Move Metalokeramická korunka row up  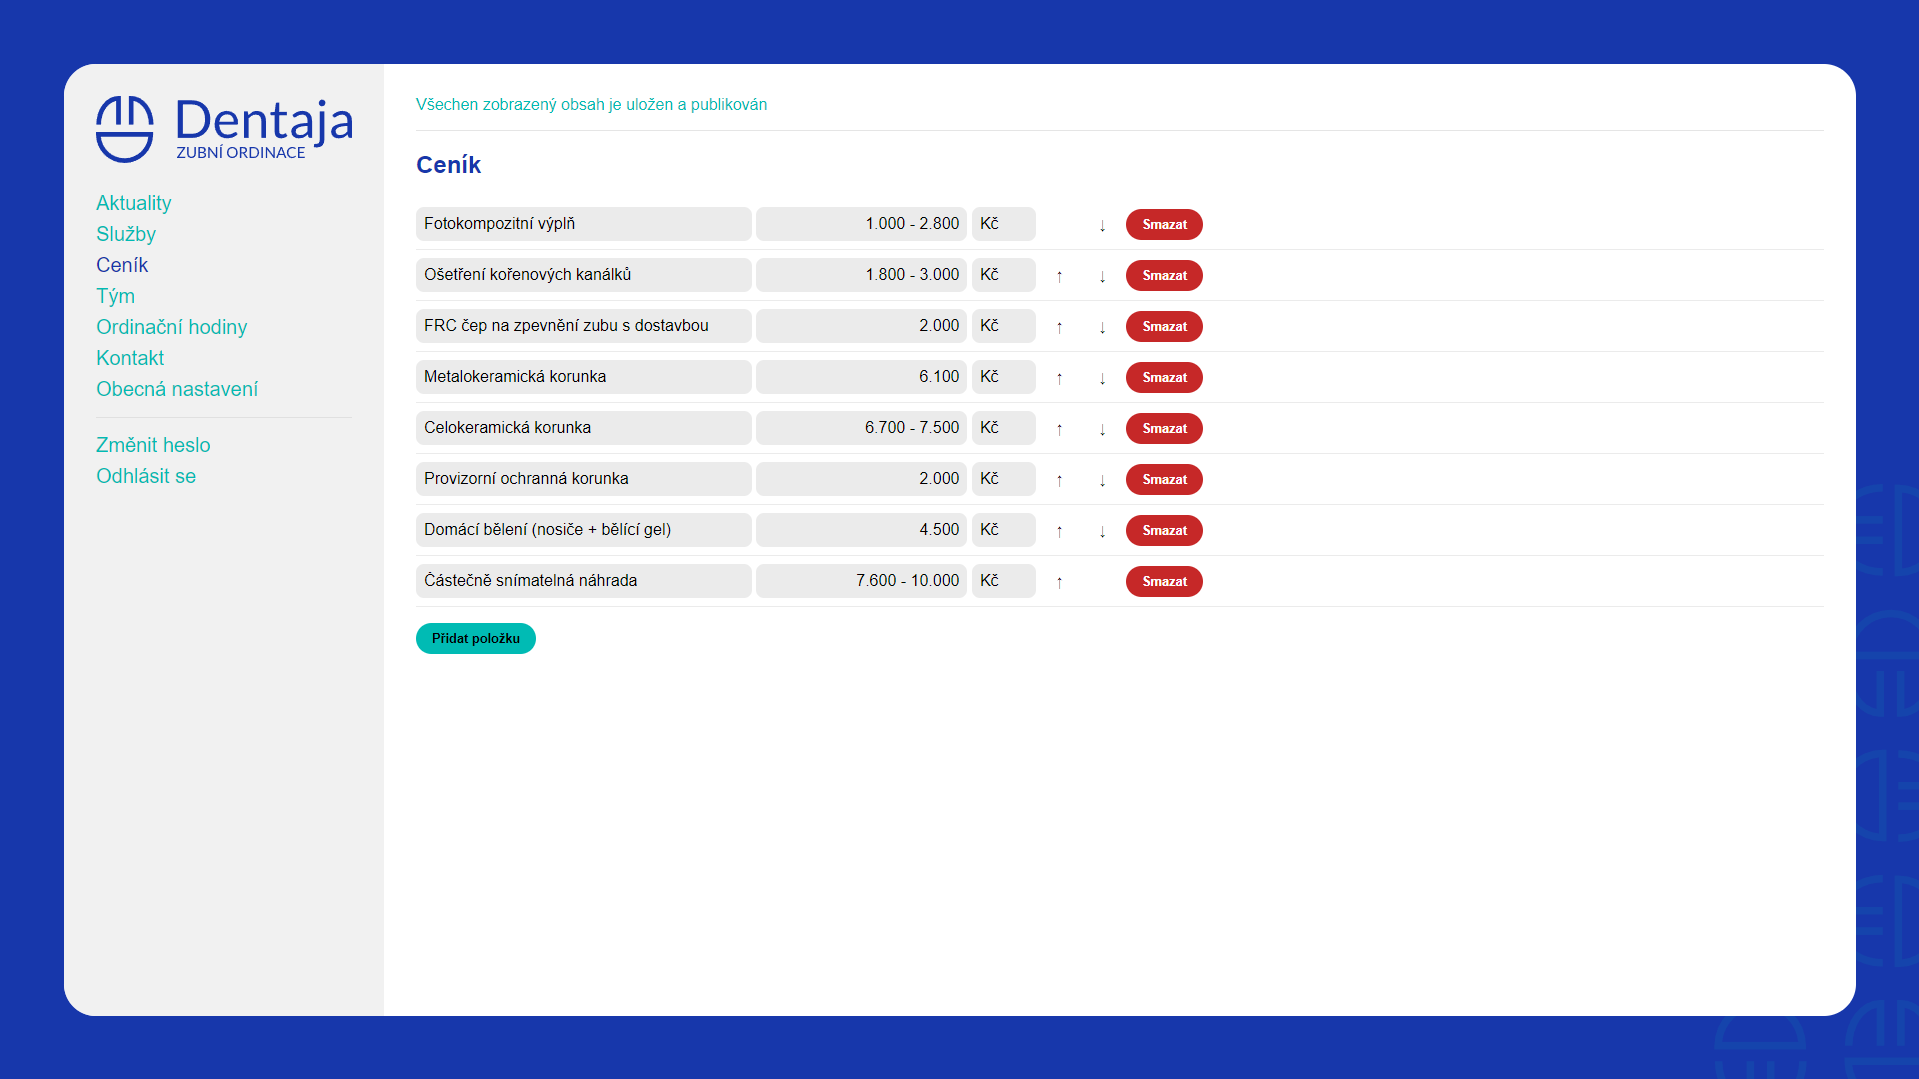click(x=1059, y=378)
